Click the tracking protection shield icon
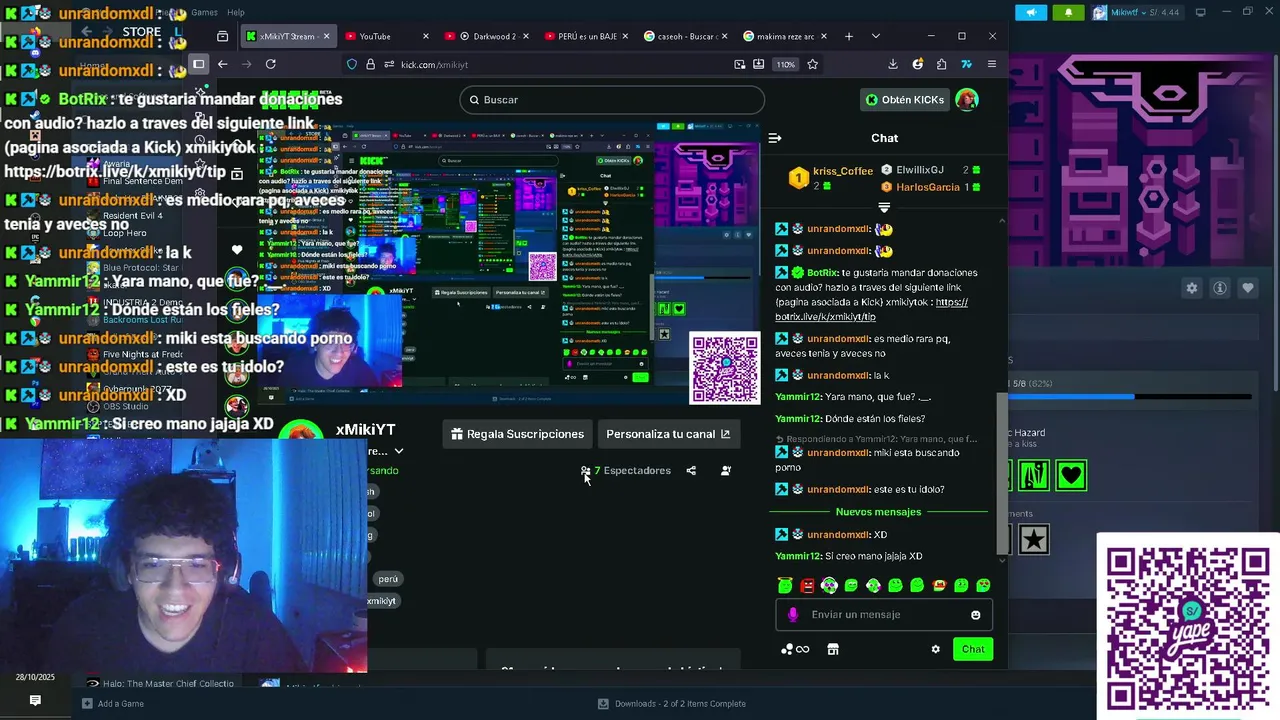The image size is (1280, 720). [352, 64]
